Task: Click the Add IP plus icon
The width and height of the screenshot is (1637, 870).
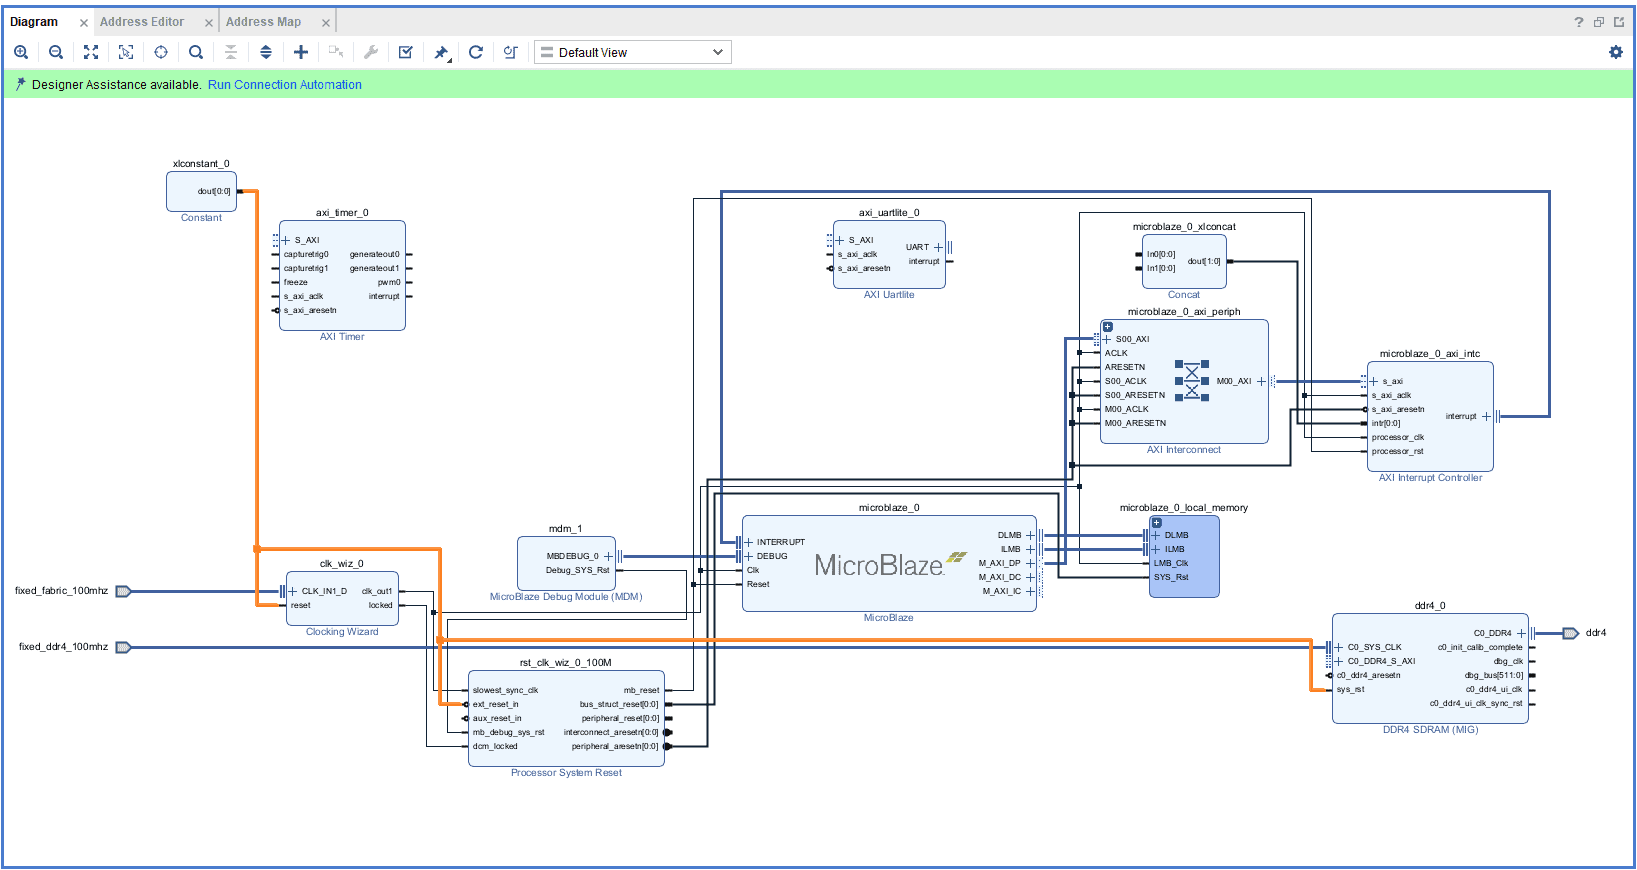Action: click(x=301, y=52)
